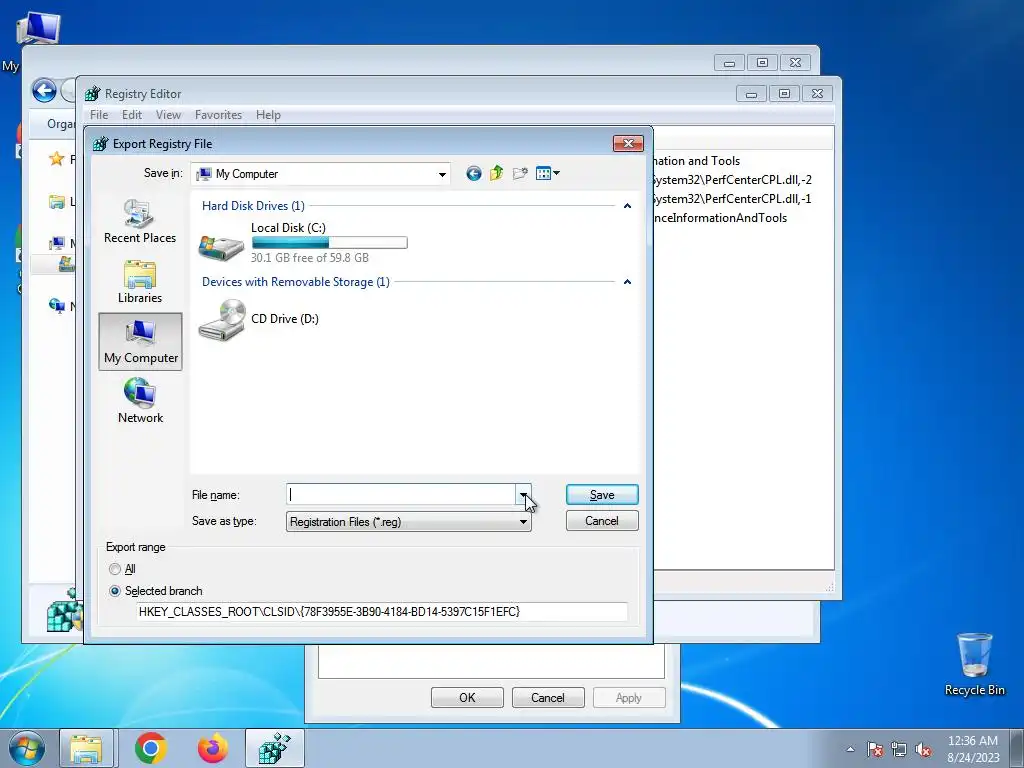Switch to Registry Editor taskbar button
The width and height of the screenshot is (1024, 768).
coord(275,748)
